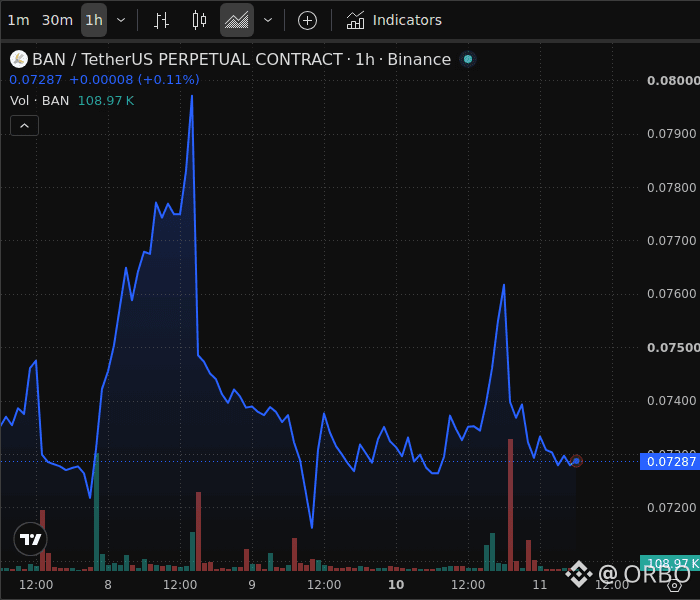The image size is (700, 600).
Task: Click the date label 10 on time axis
Action: 396,585
